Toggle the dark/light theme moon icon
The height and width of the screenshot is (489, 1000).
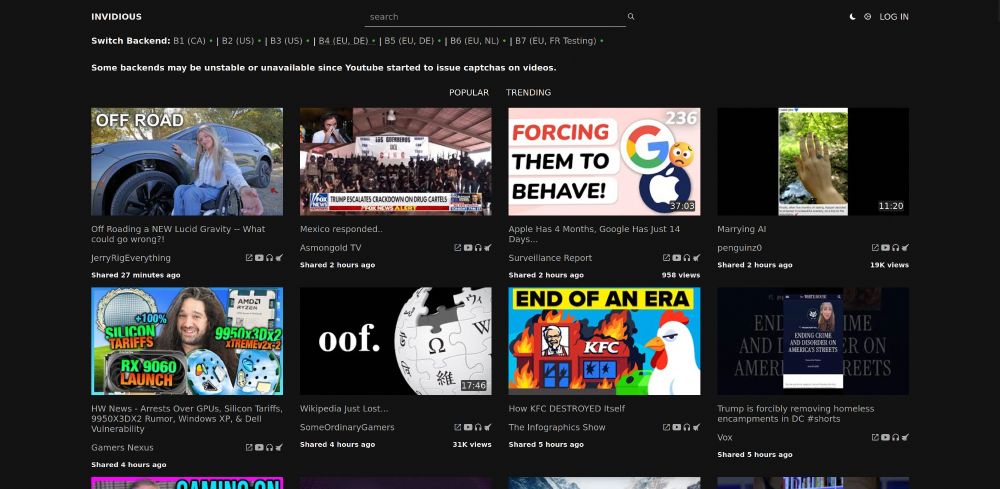853,17
